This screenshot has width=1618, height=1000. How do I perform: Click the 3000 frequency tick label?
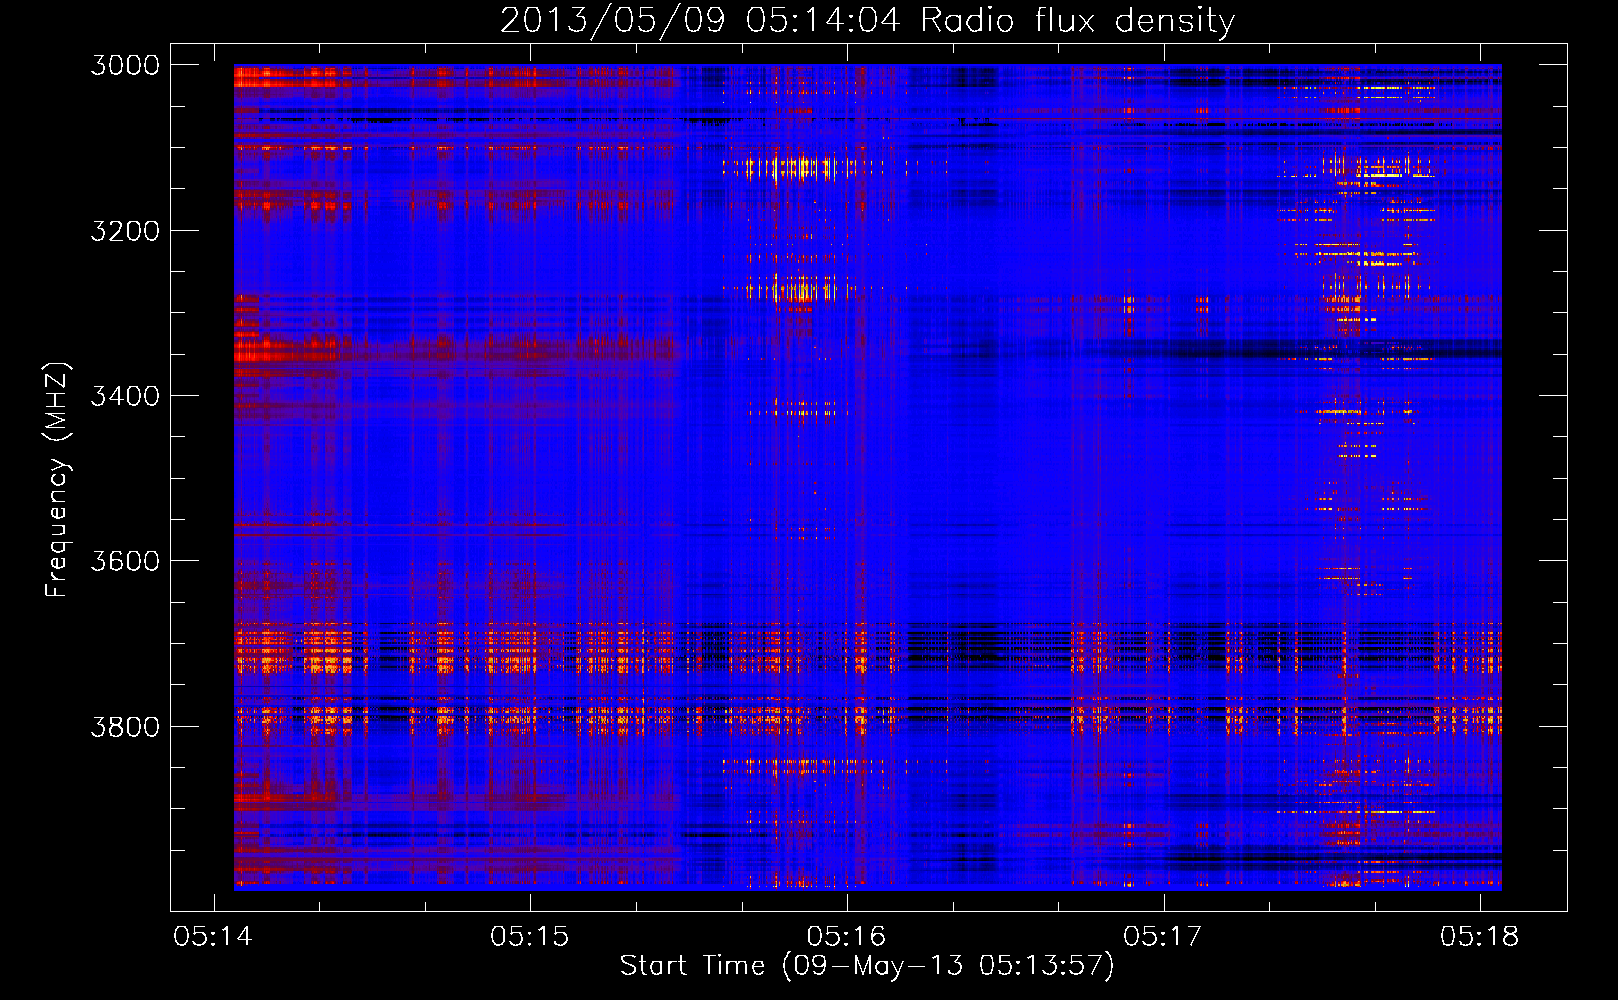(x=125, y=65)
